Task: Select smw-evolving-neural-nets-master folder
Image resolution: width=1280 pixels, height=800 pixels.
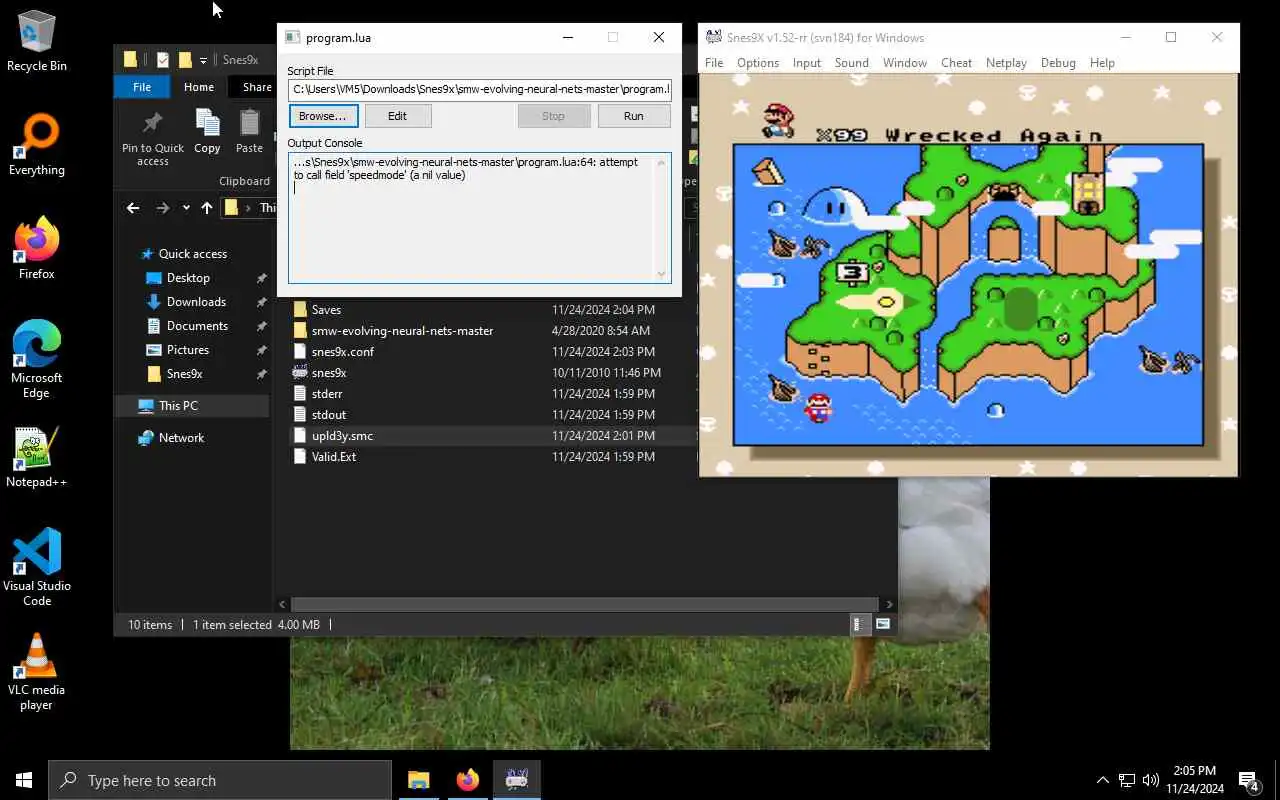Action: [402, 331]
